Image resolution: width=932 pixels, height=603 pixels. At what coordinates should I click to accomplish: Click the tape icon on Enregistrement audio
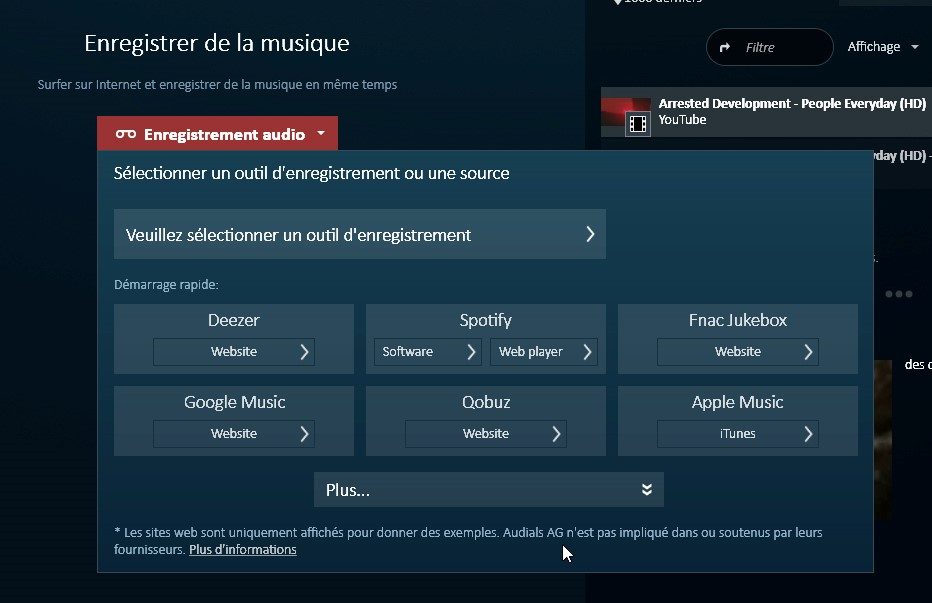(x=126, y=134)
